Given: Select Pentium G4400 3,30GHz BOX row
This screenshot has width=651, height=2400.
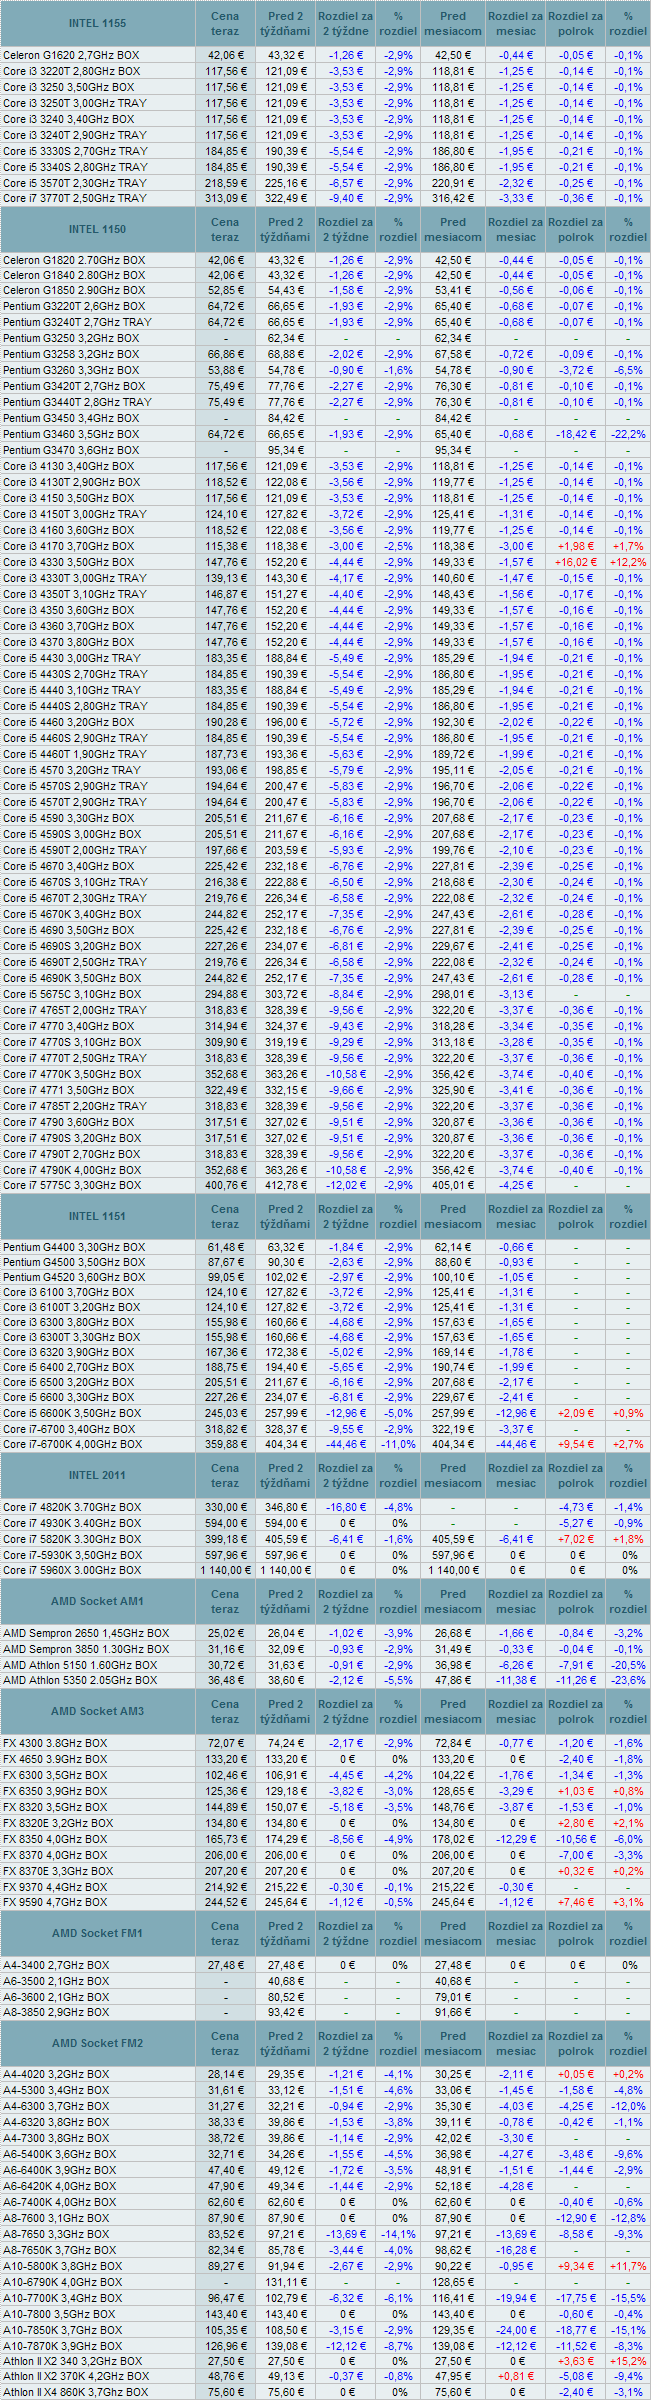Looking at the screenshot, I should click(325, 1247).
